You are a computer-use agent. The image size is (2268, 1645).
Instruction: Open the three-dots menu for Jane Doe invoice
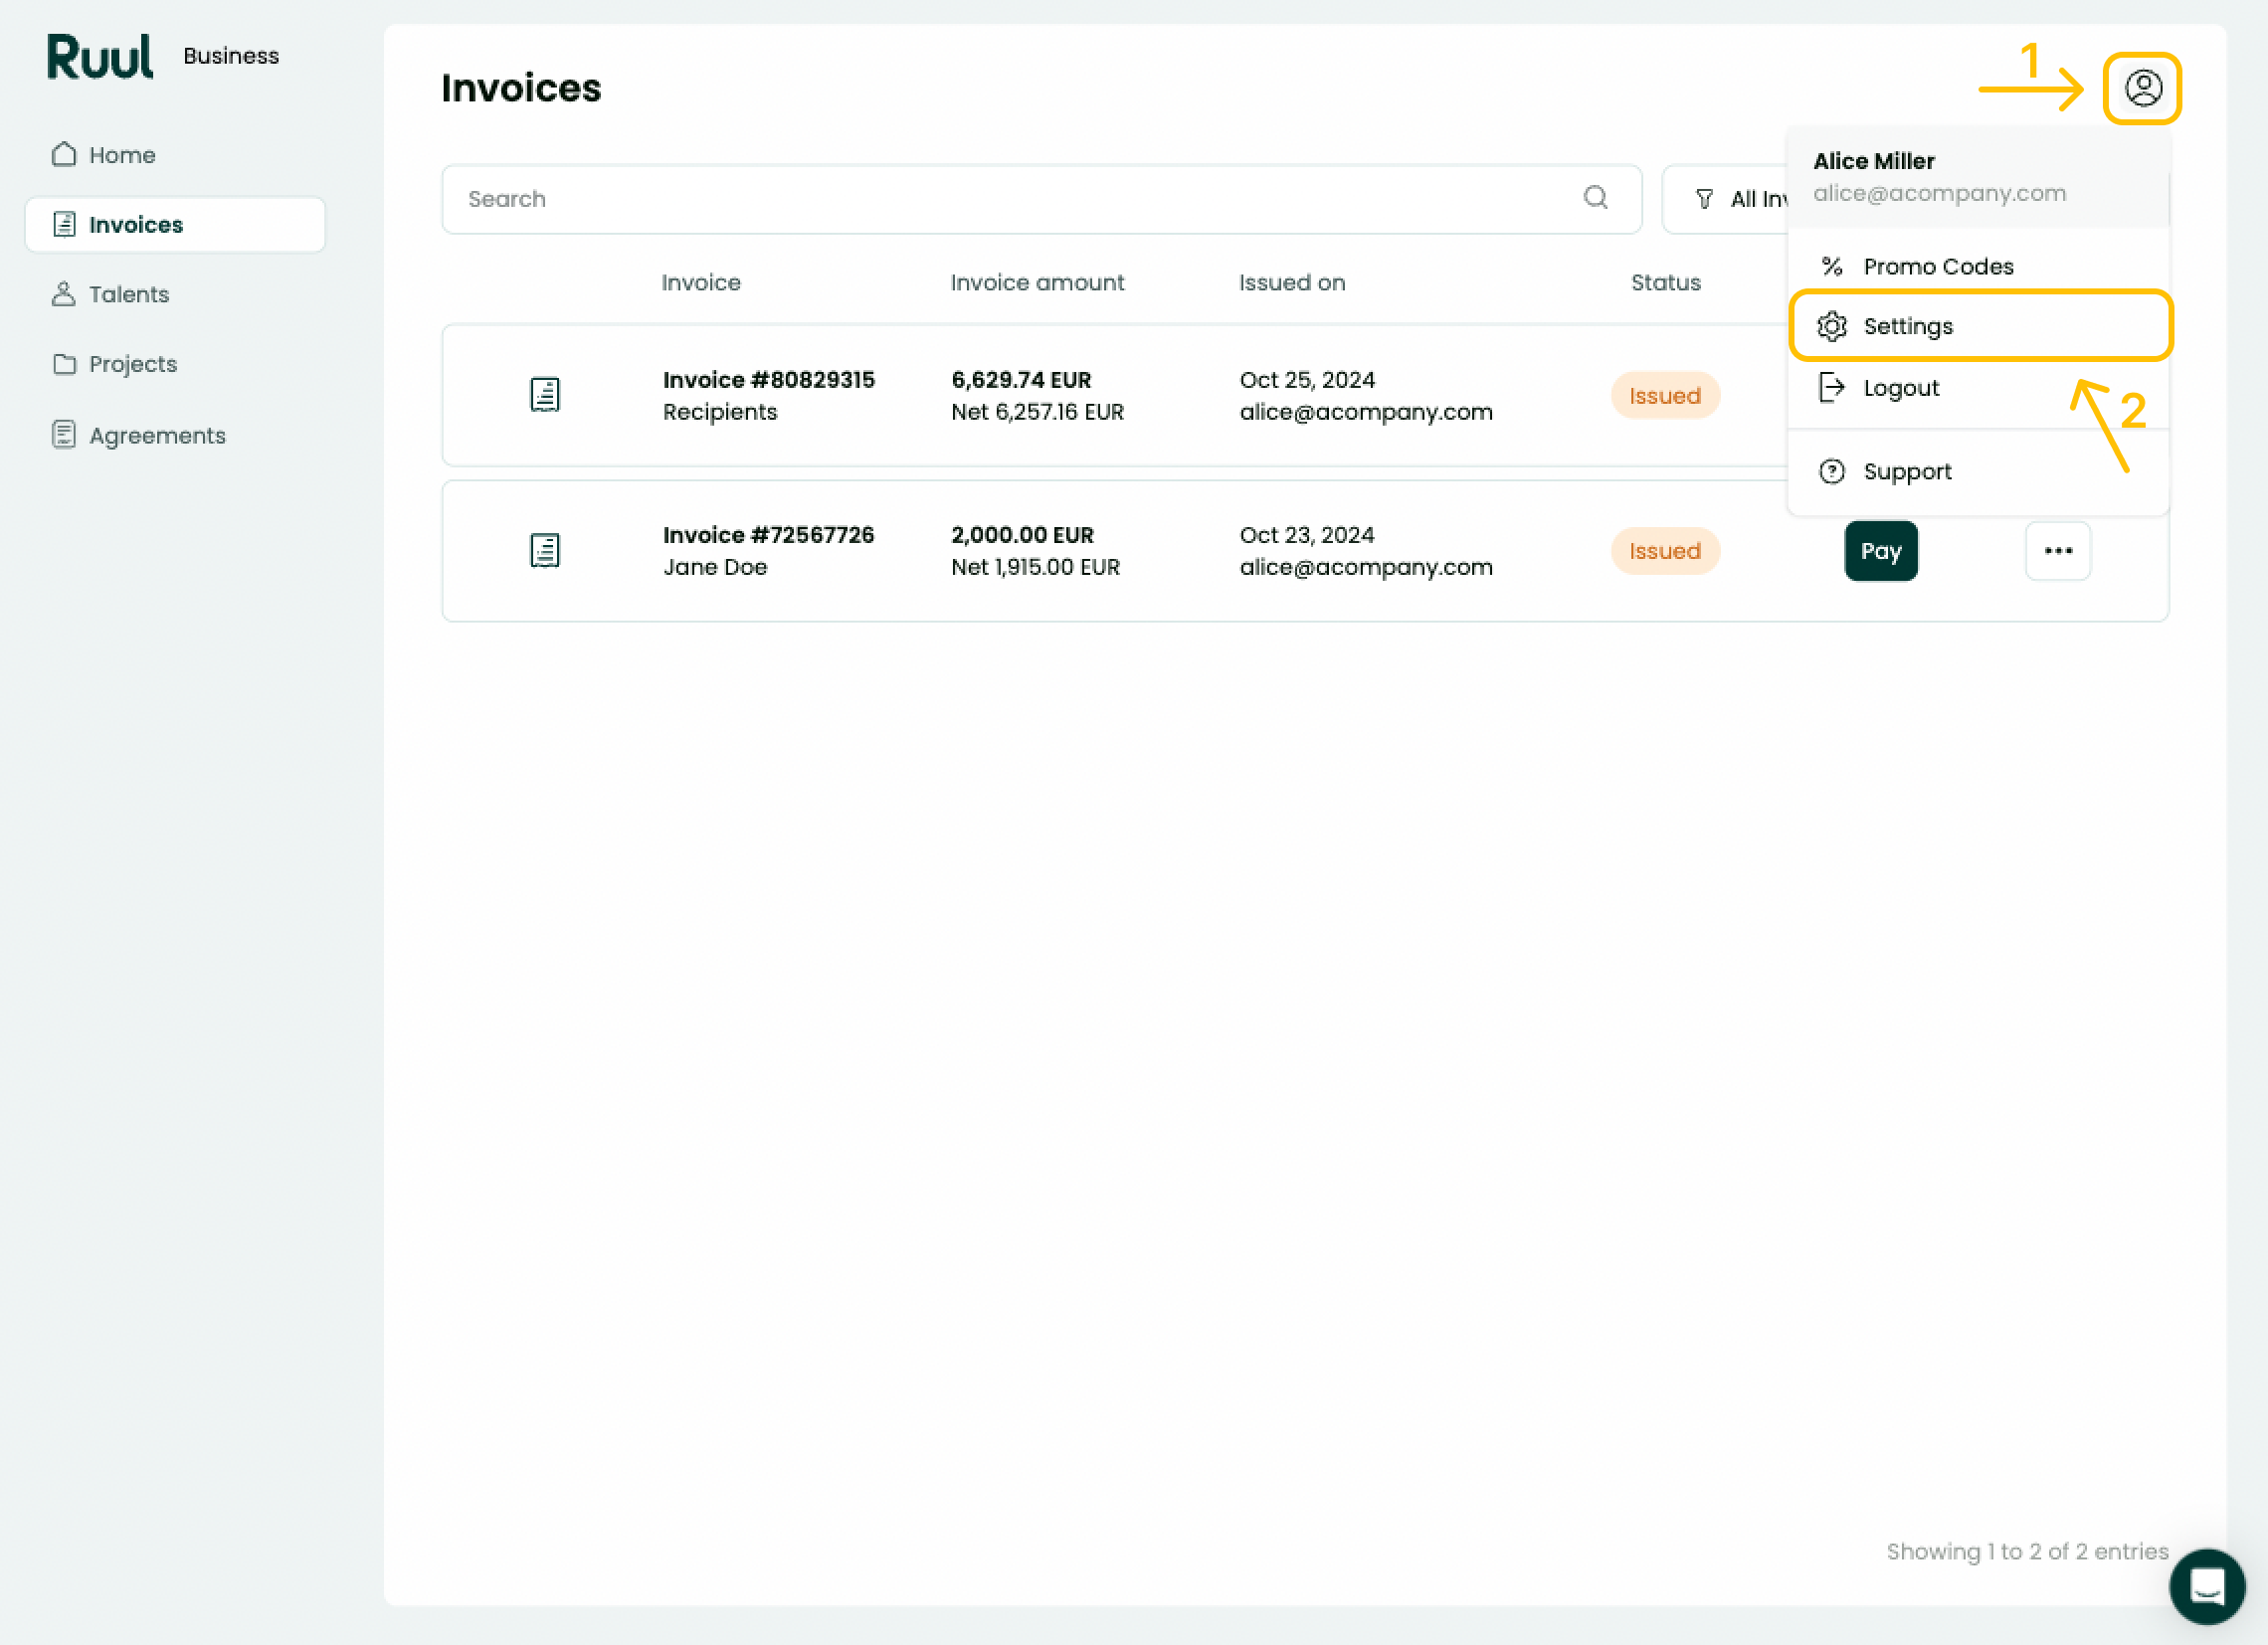point(2058,551)
